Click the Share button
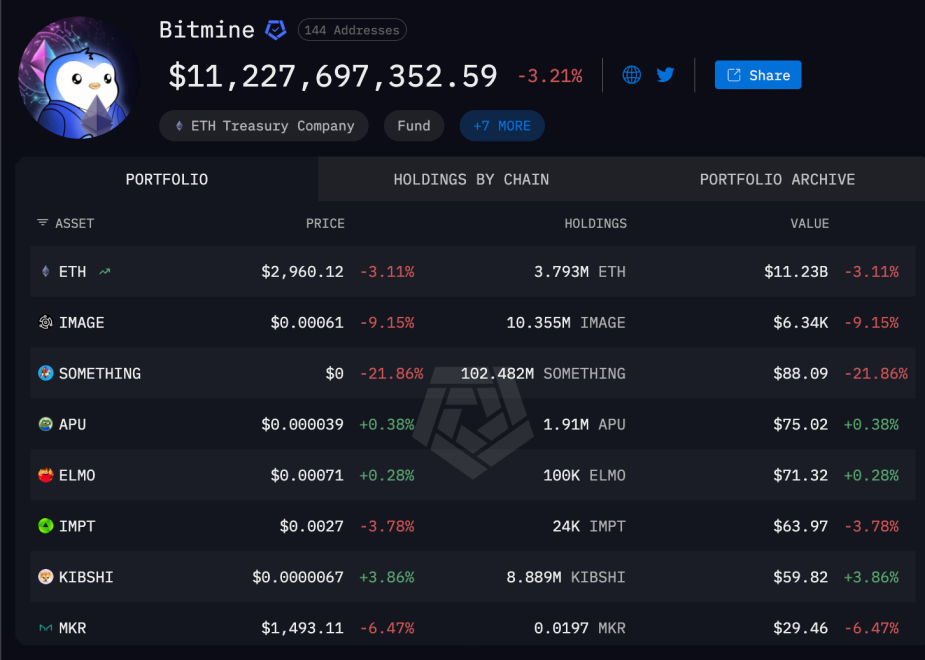This screenshot has height=660, width=925. [757, 74]
